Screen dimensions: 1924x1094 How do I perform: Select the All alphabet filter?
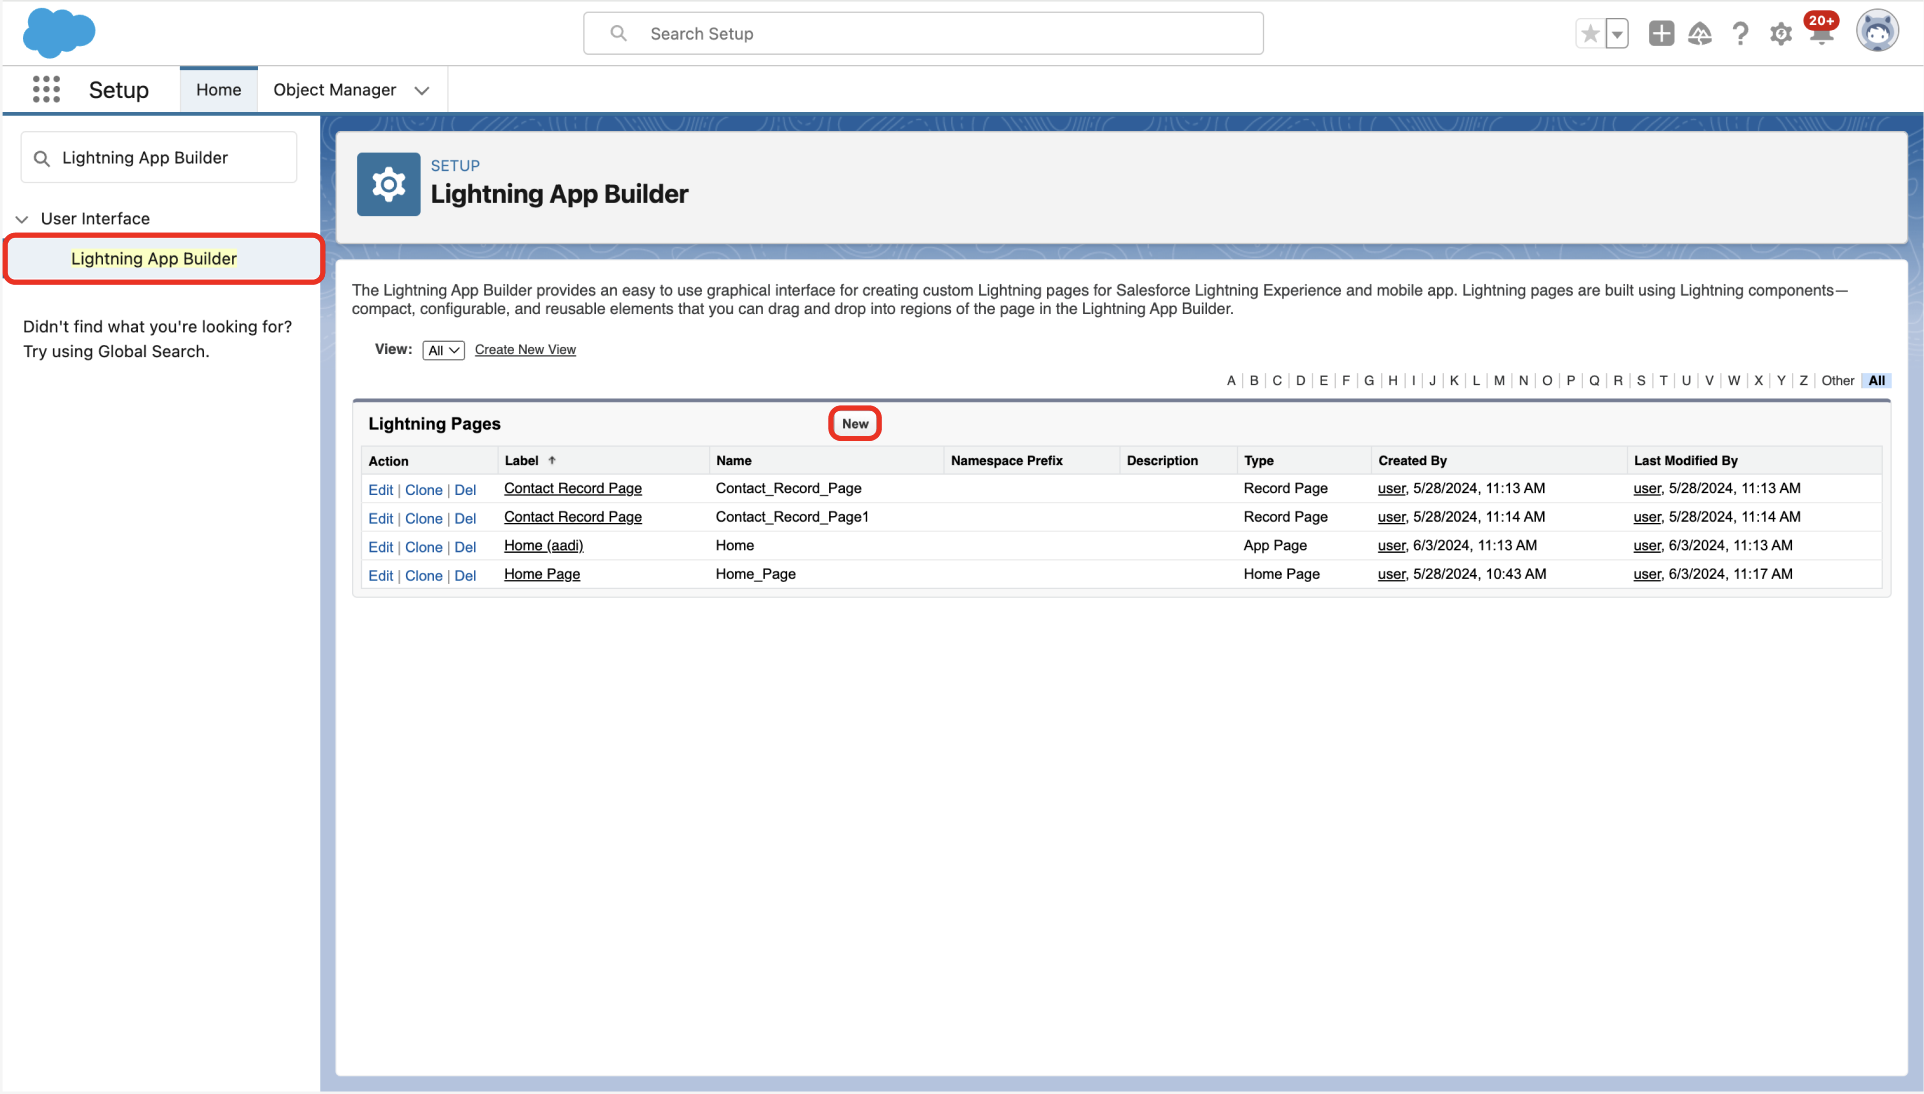click(1877, 381)
